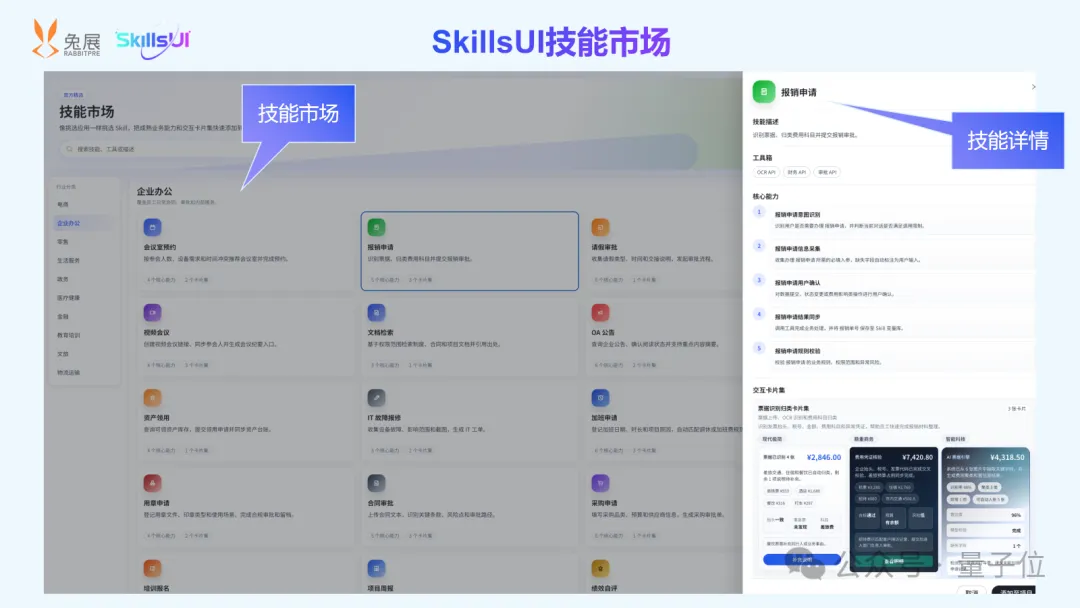Click the blue button in the 现代极简 card
Image resolution: width=1080 pixels, height=608 pixels.
pyautogui.click(x=802, y=559)
